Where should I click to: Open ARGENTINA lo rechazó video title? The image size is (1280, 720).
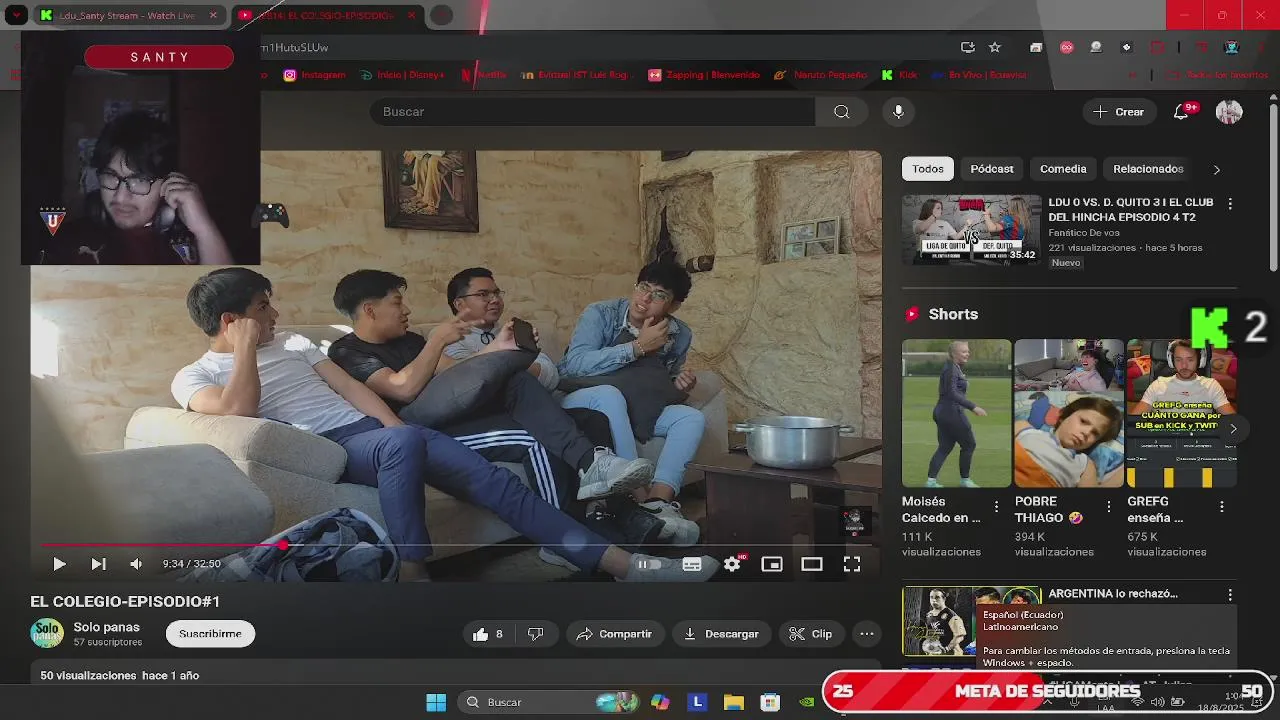[x=1112, y=594]
